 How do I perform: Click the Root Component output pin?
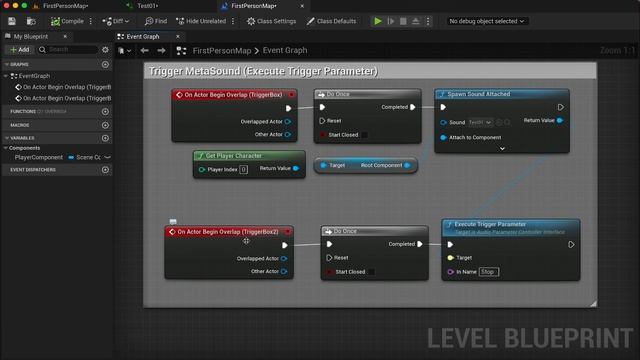pyautogui.click(x=407, y=165)
